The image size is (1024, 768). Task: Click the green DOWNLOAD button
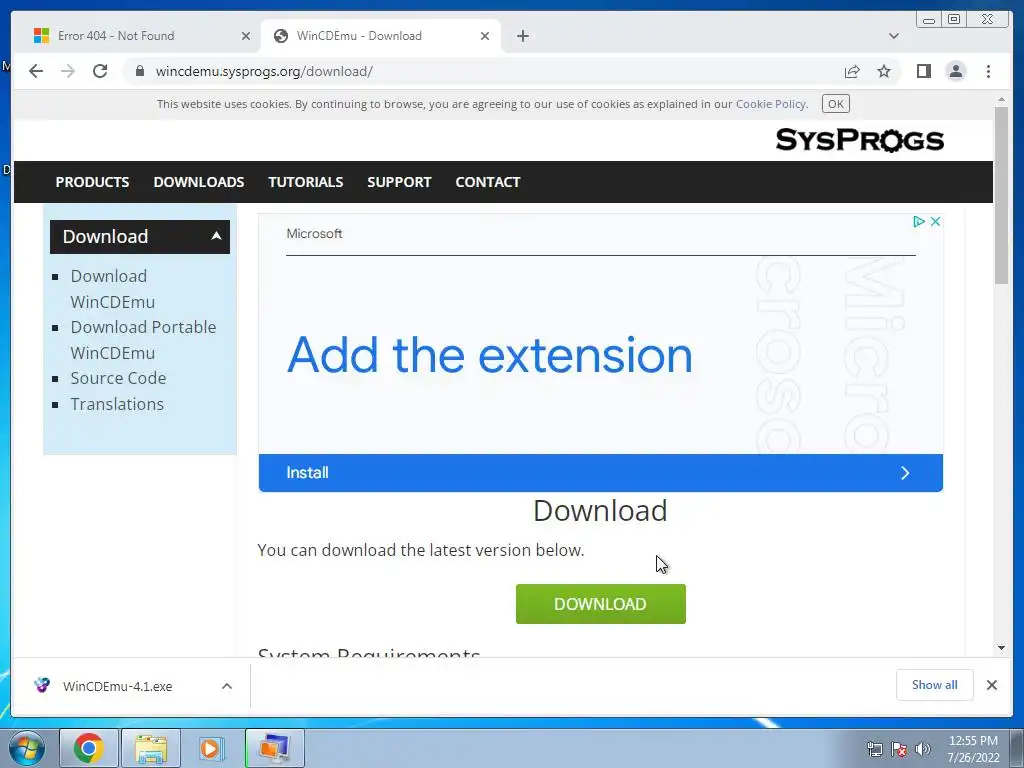[600, 604]
